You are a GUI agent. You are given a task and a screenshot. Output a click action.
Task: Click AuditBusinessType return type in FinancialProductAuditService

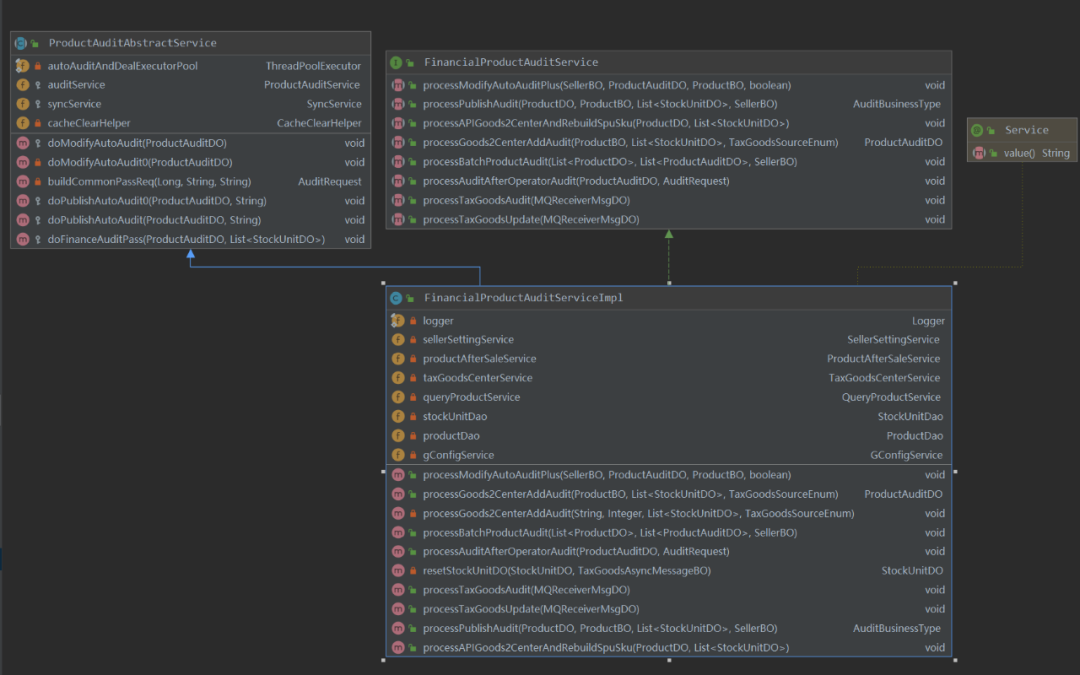[897, 104]
